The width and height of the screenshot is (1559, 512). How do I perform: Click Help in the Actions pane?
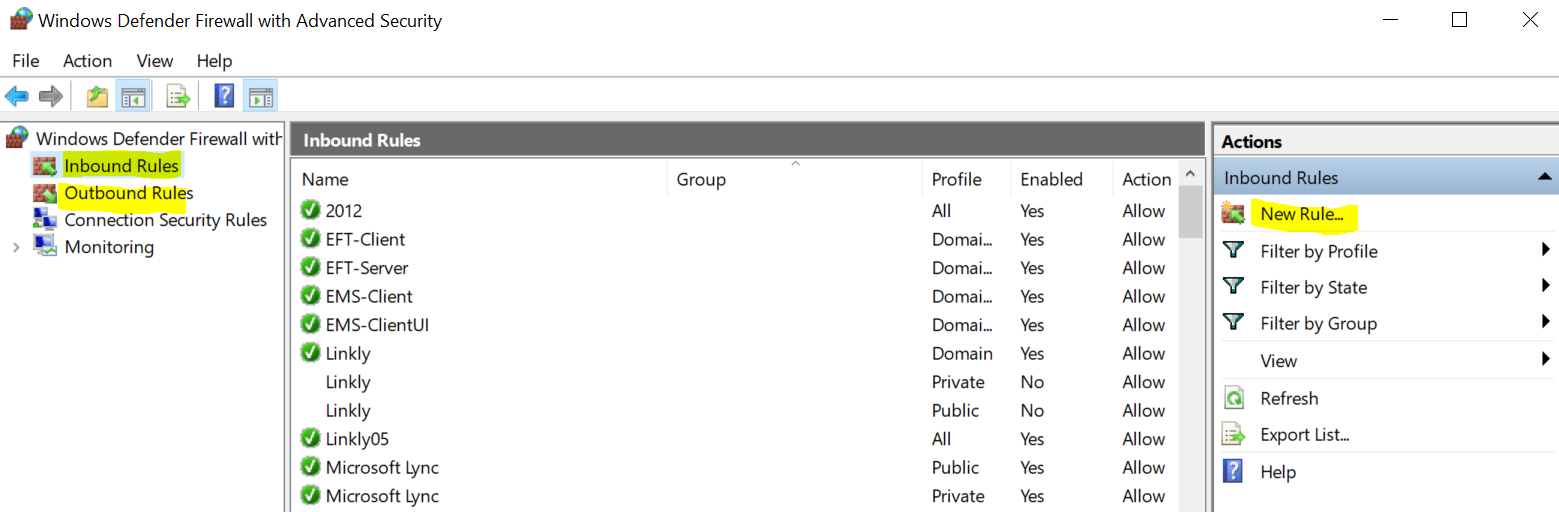pyautogui.click(x=1278, y=472)
